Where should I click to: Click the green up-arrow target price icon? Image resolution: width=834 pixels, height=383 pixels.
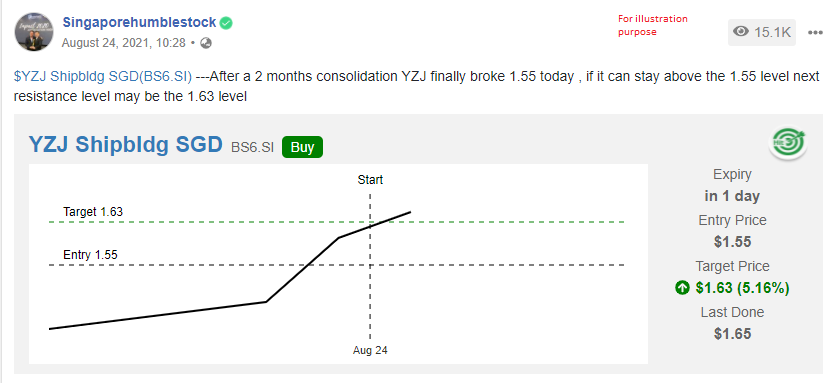[x=682, y=288]
